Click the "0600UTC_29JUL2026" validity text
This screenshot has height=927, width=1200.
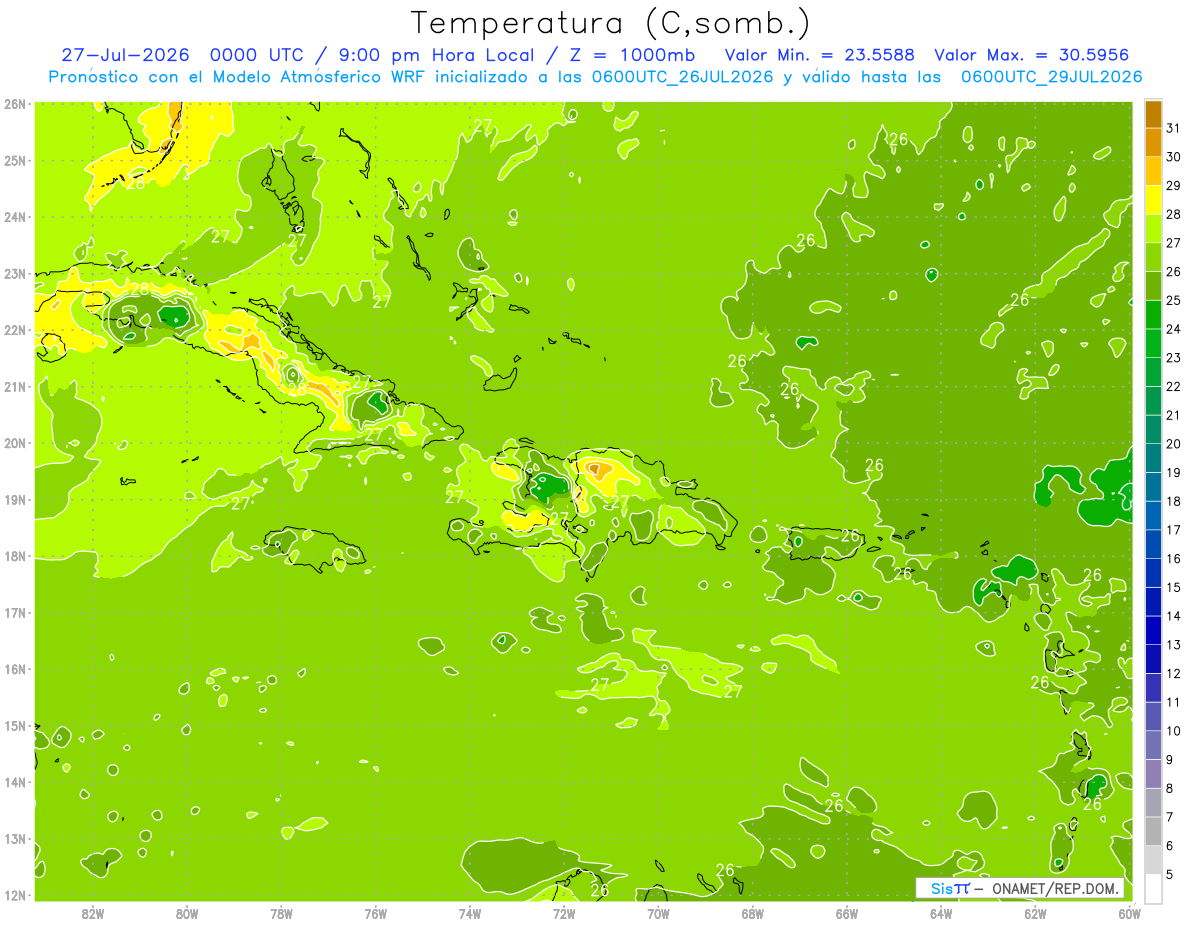pos(1052,77)
